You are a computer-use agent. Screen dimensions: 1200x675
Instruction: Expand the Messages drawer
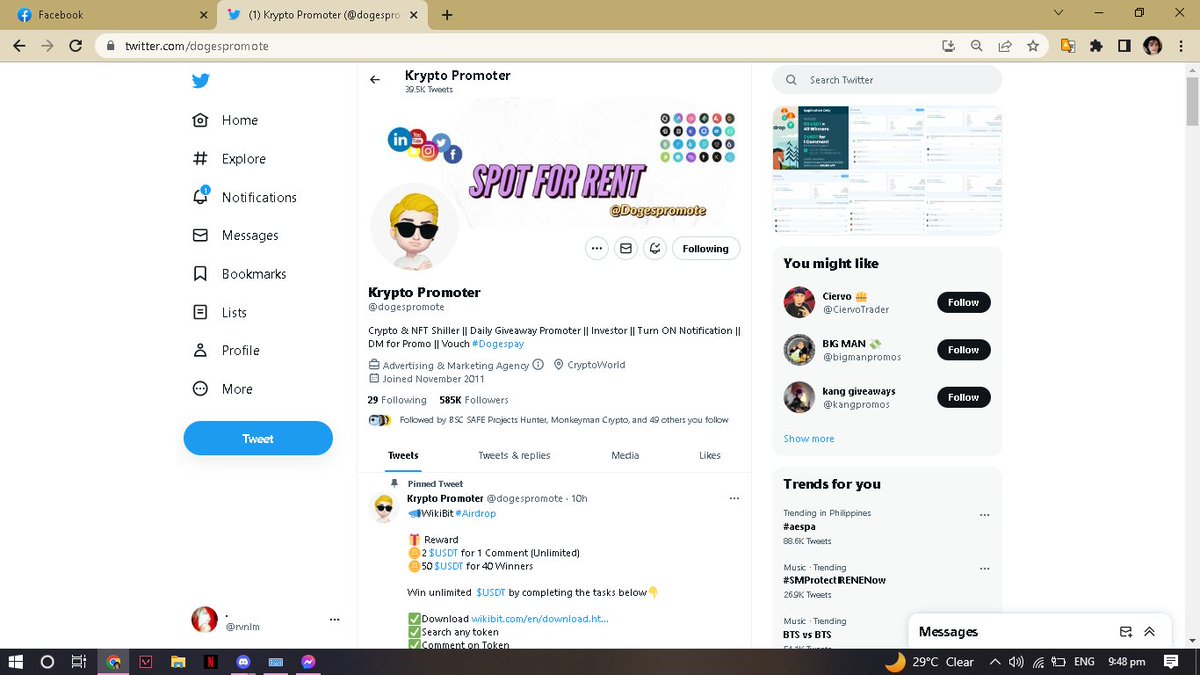1150,632
